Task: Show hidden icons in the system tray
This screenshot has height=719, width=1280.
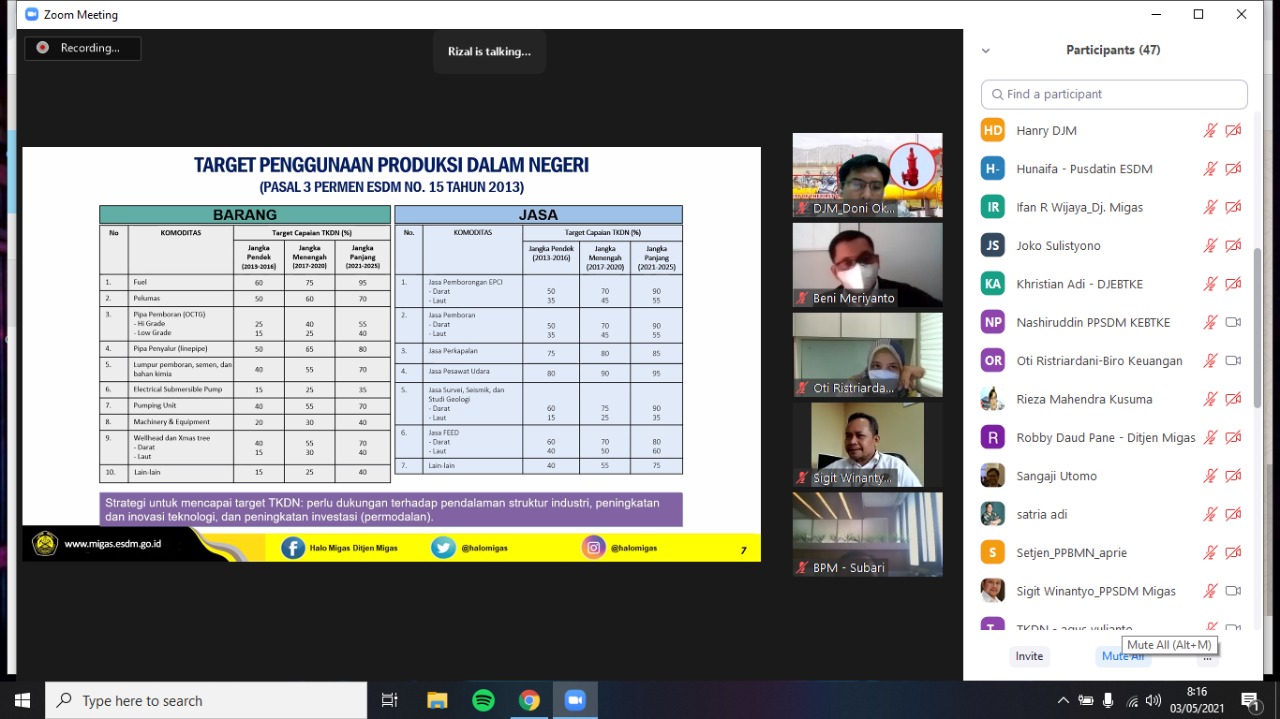Action: click(1063, 700)
